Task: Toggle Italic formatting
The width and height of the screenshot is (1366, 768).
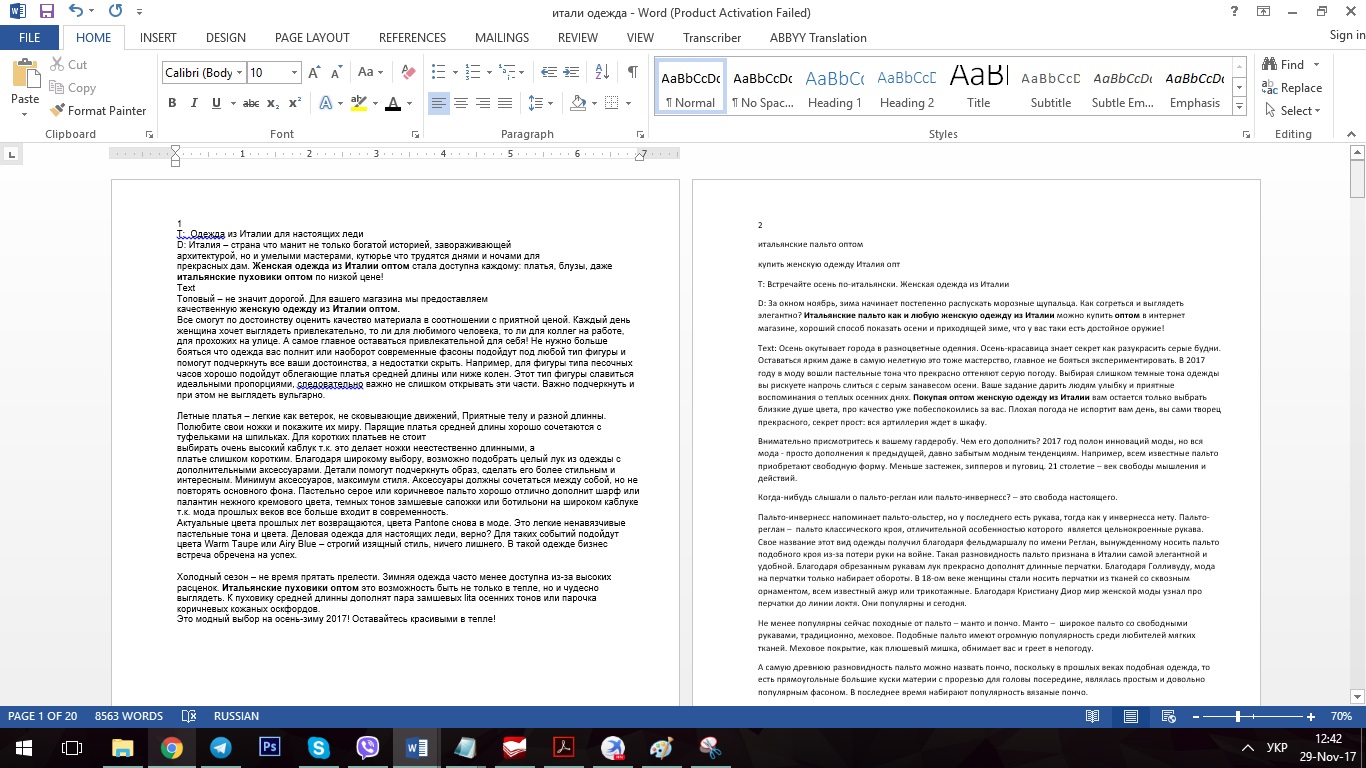Action: click(x=194, y=103)
